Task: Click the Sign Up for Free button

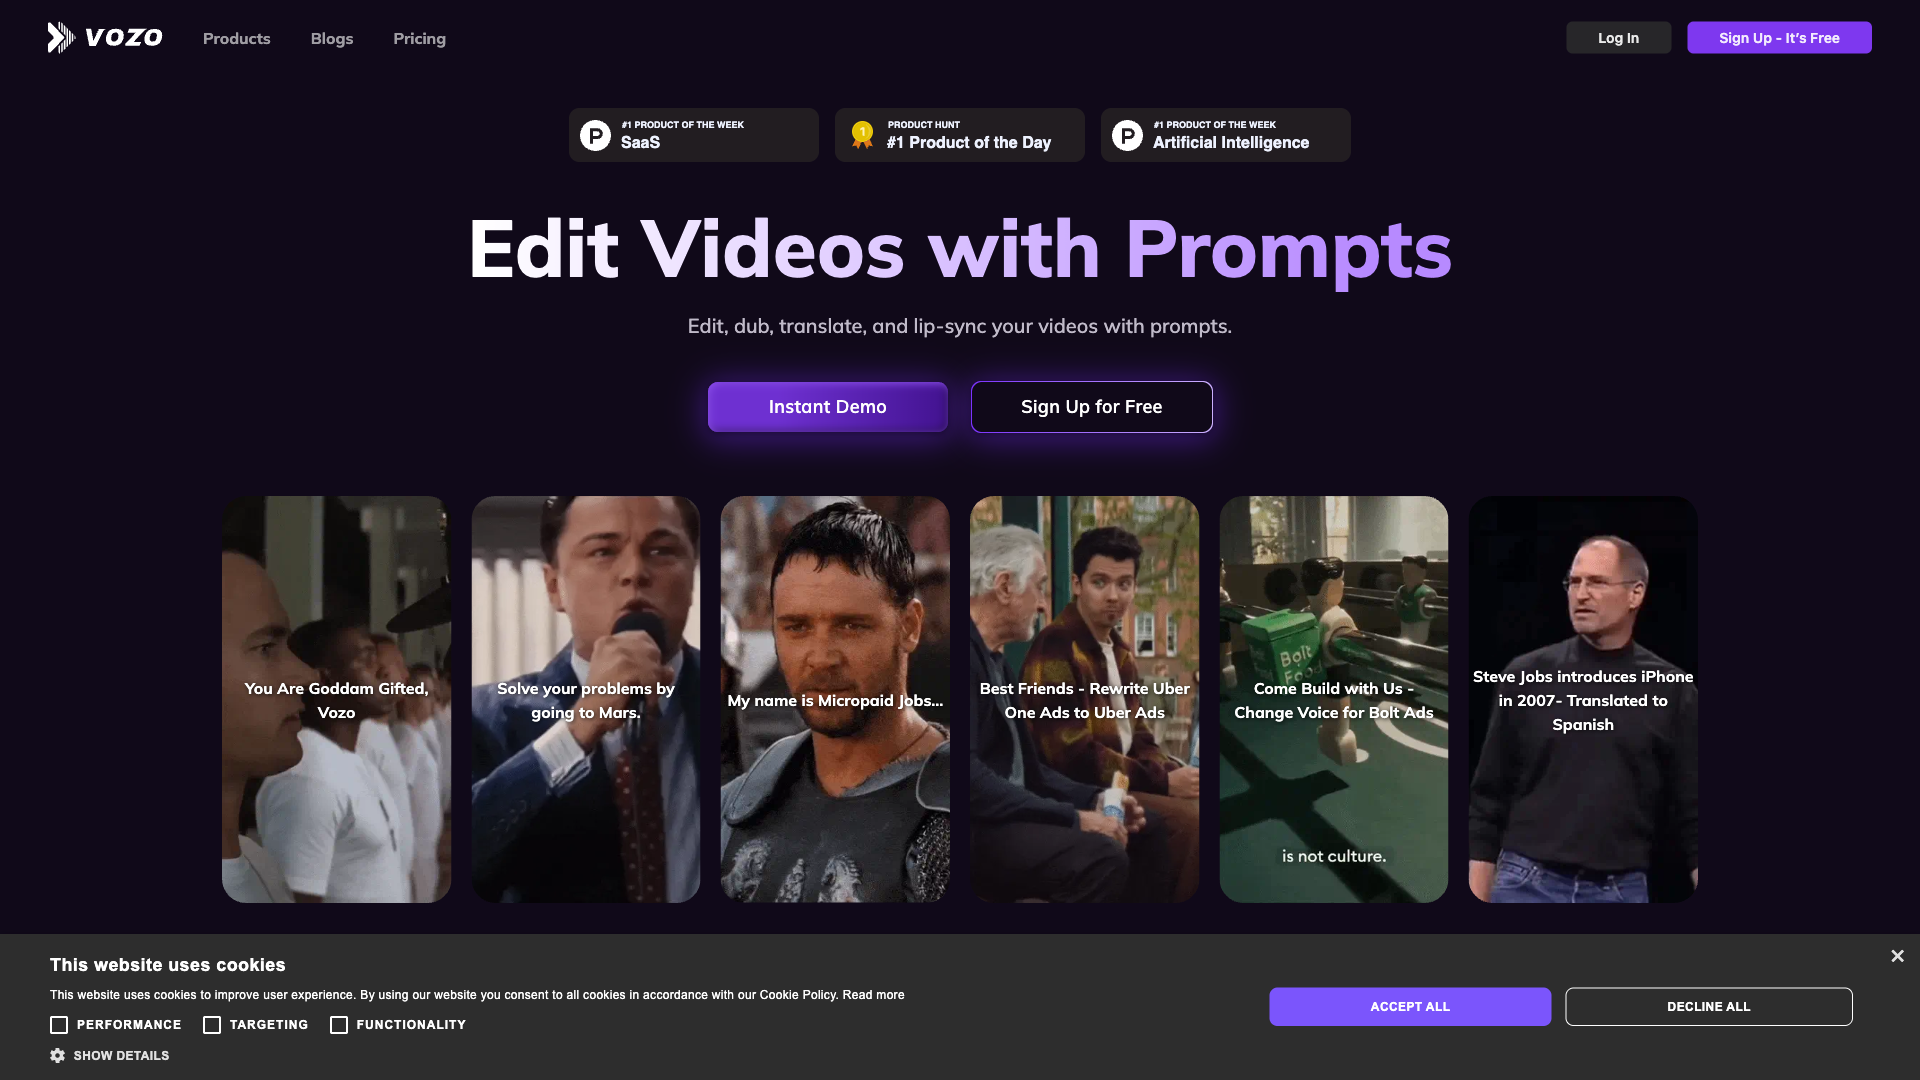Action: [x=1091, y=406]
